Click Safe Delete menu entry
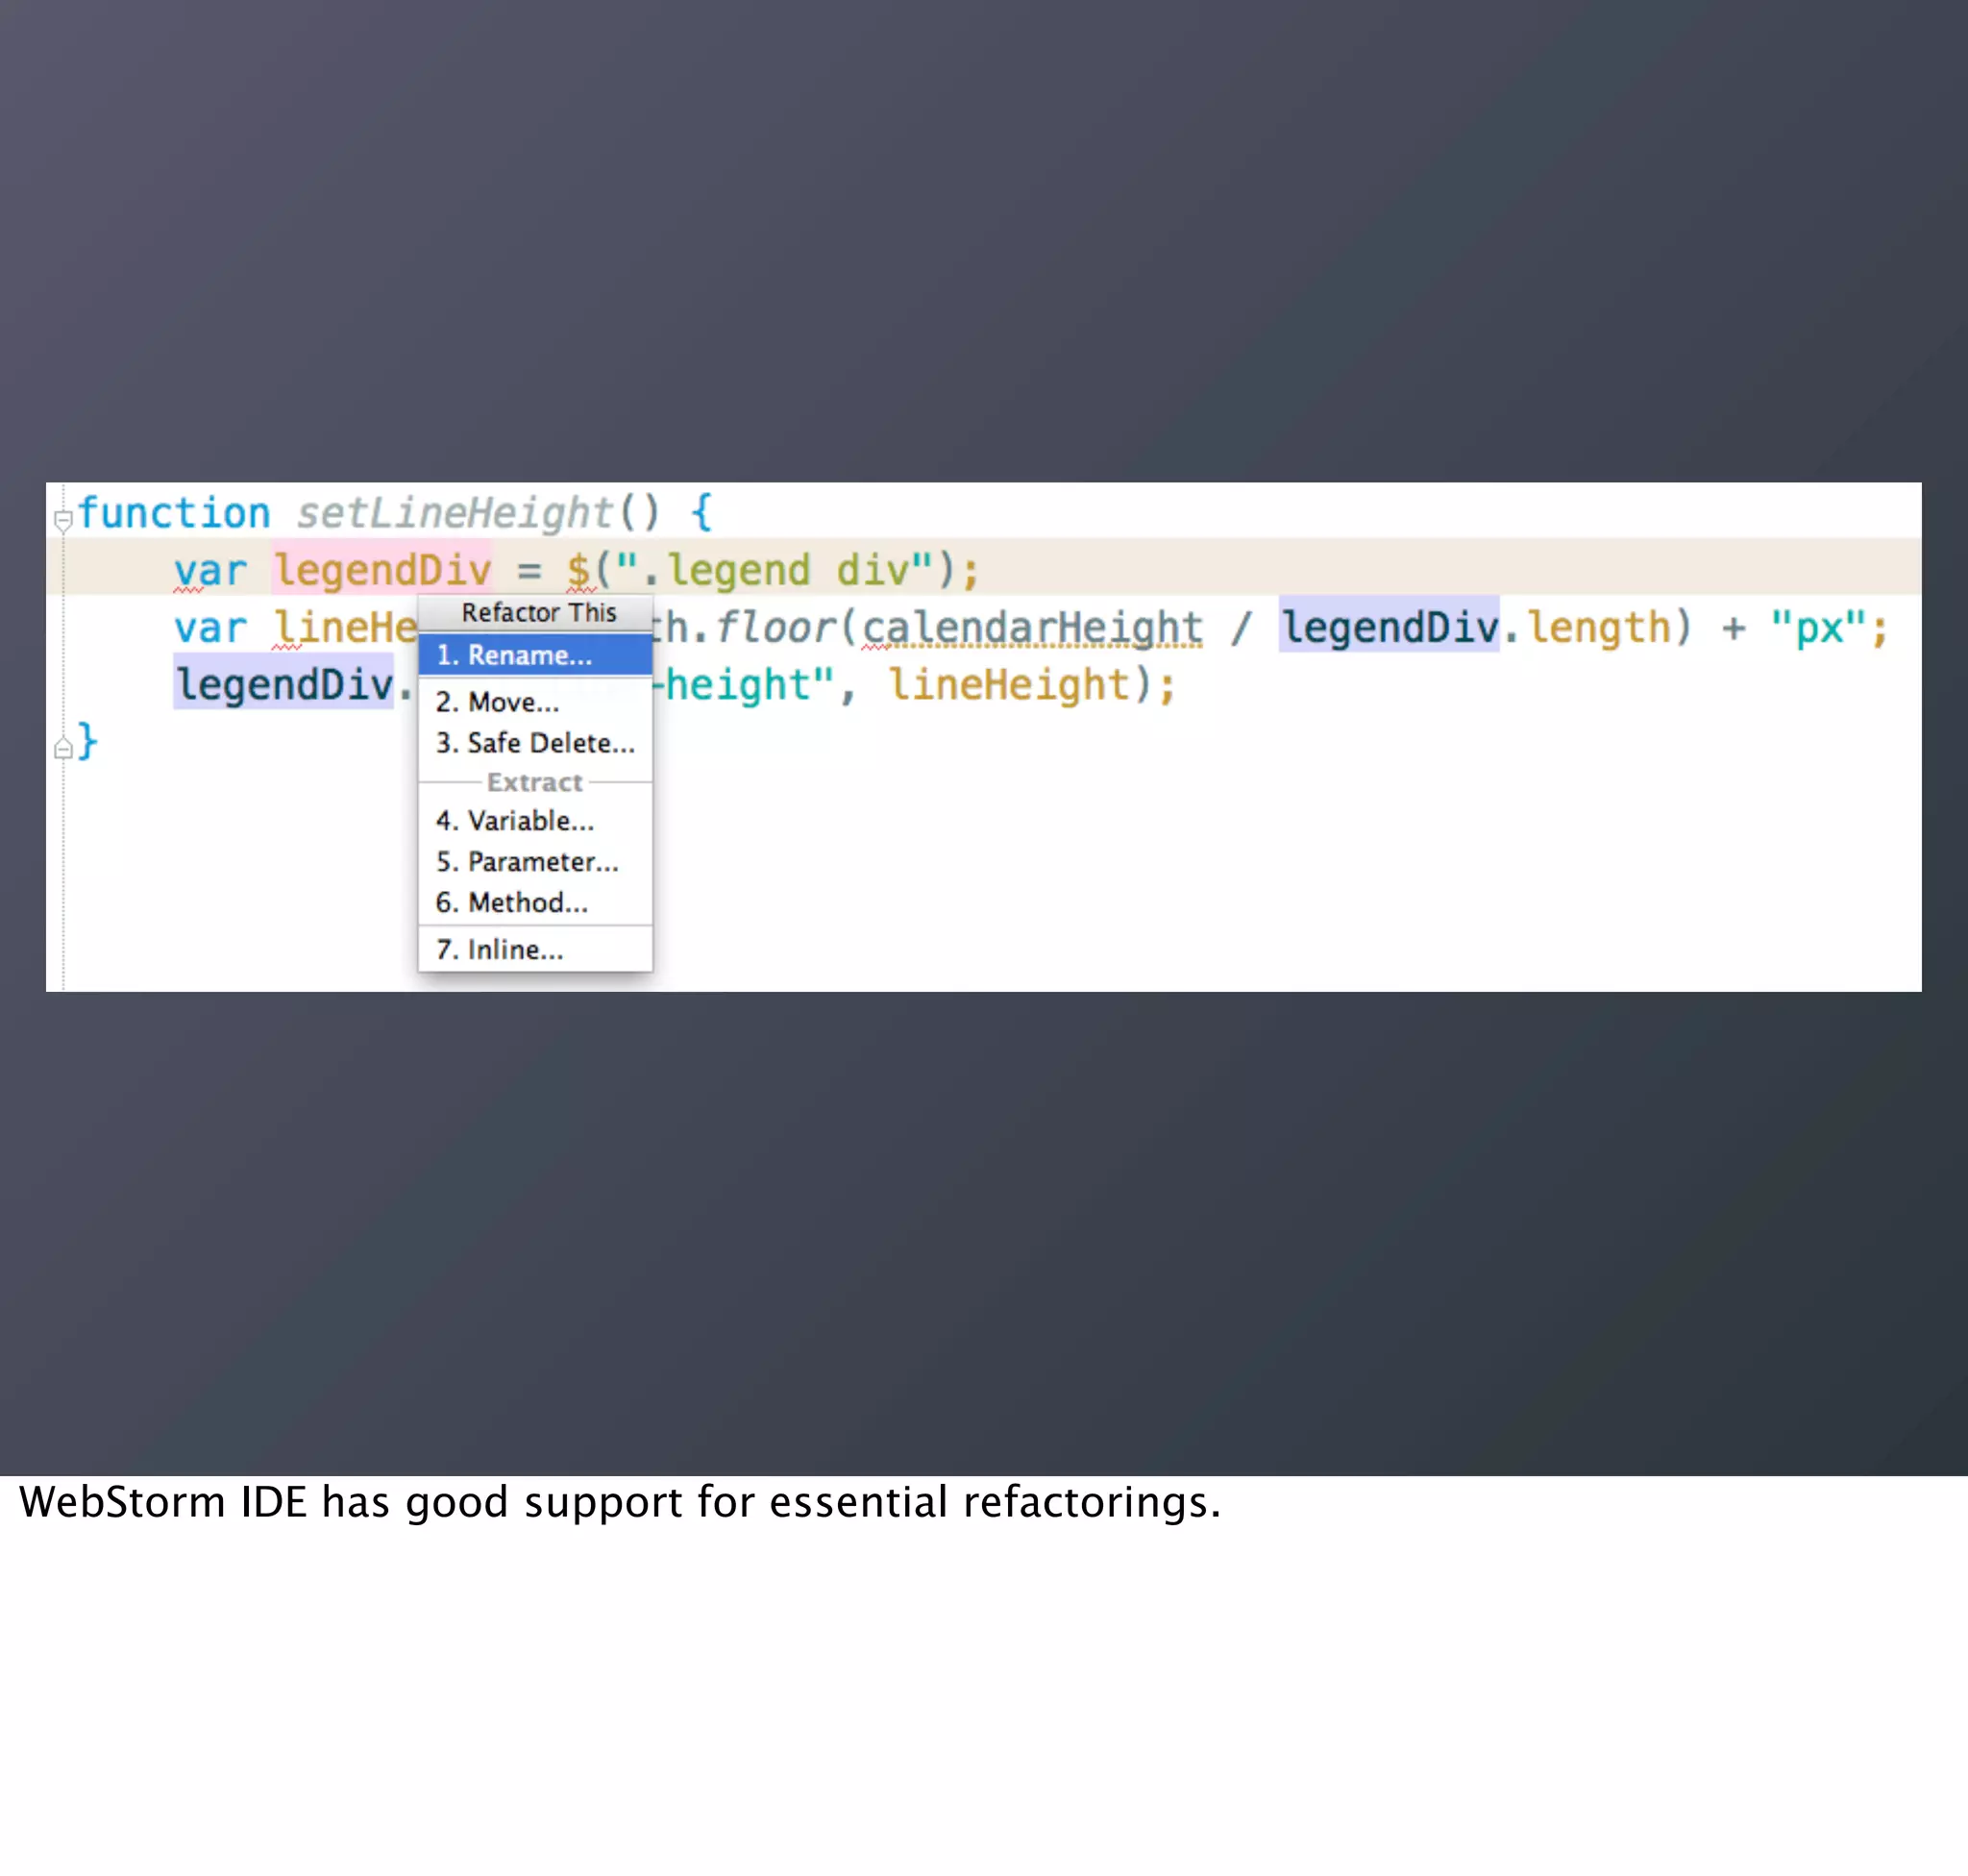The width and height of the screenshot is (1968, 1876). [x=535, y=743]
